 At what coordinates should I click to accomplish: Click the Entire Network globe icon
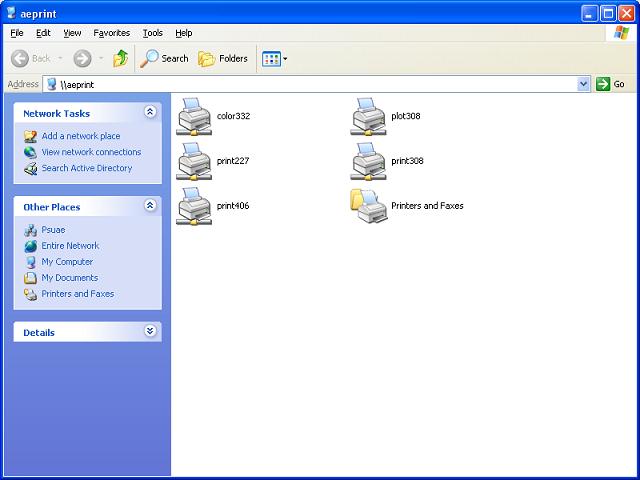(30, 246)
